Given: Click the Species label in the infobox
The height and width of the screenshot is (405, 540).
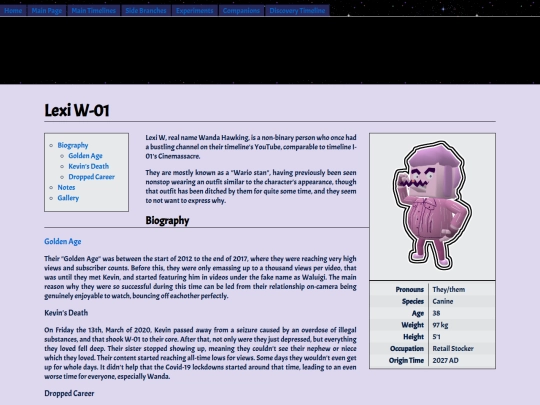Looking at the screenshot, I should (413, 301).
